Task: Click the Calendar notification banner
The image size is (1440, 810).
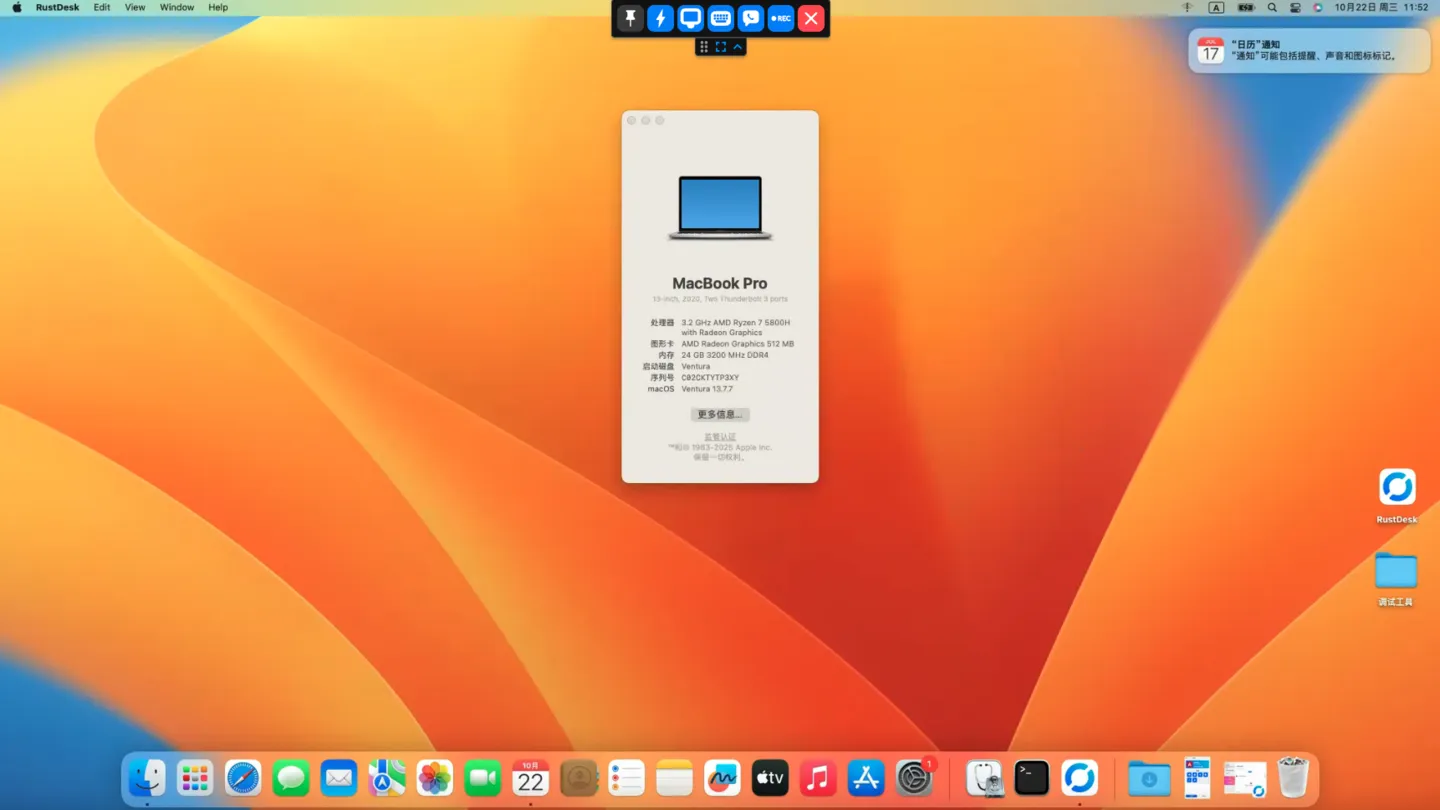Action: click(x=1309, y=50)
